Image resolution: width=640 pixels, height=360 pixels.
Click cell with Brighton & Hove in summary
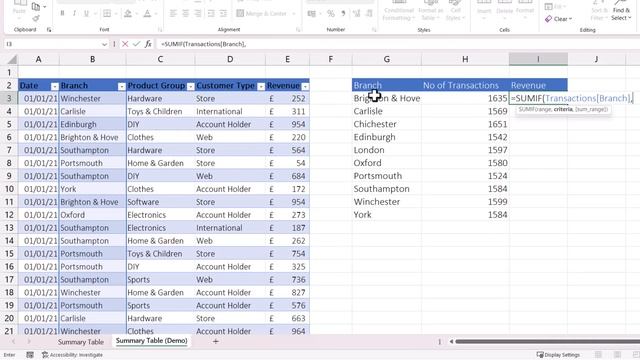click(x=387, y=98)
